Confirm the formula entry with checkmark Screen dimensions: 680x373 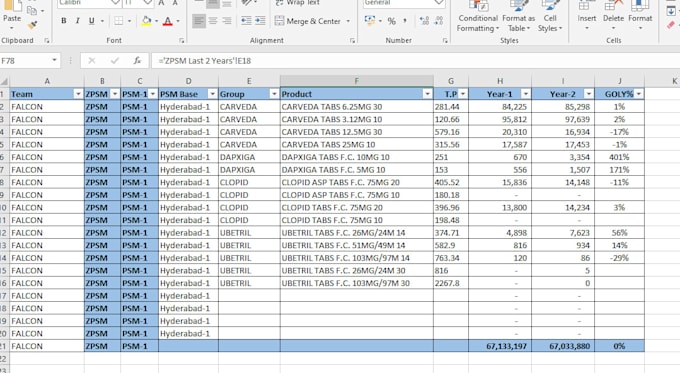pos(114,61)
